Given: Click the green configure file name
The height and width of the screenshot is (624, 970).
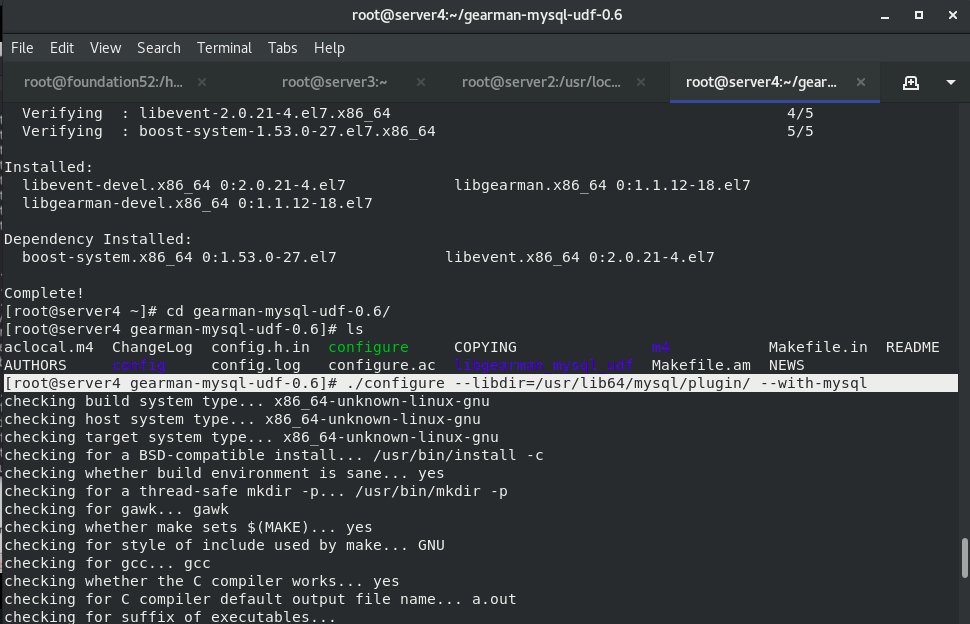Looking at the screenshot, I should pyautogui.click(x=368, y=348).
